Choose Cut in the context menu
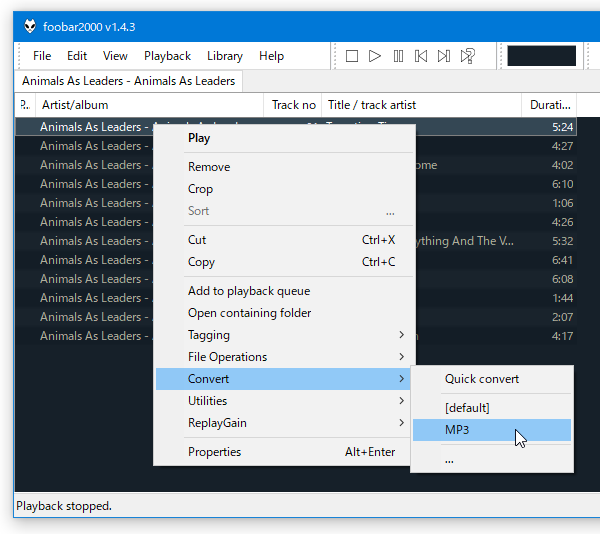The width and height of the screenshot is (600, 534). pyautogui.click(x=284, y=240)
